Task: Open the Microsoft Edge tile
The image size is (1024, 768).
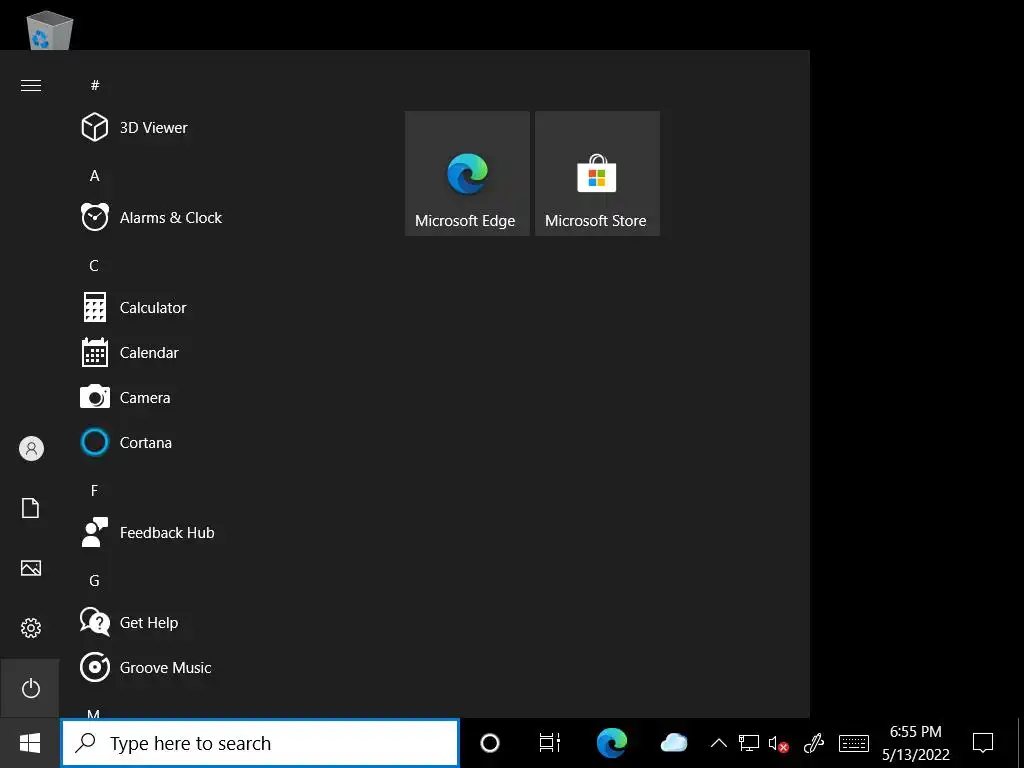Action: point(467,173)
